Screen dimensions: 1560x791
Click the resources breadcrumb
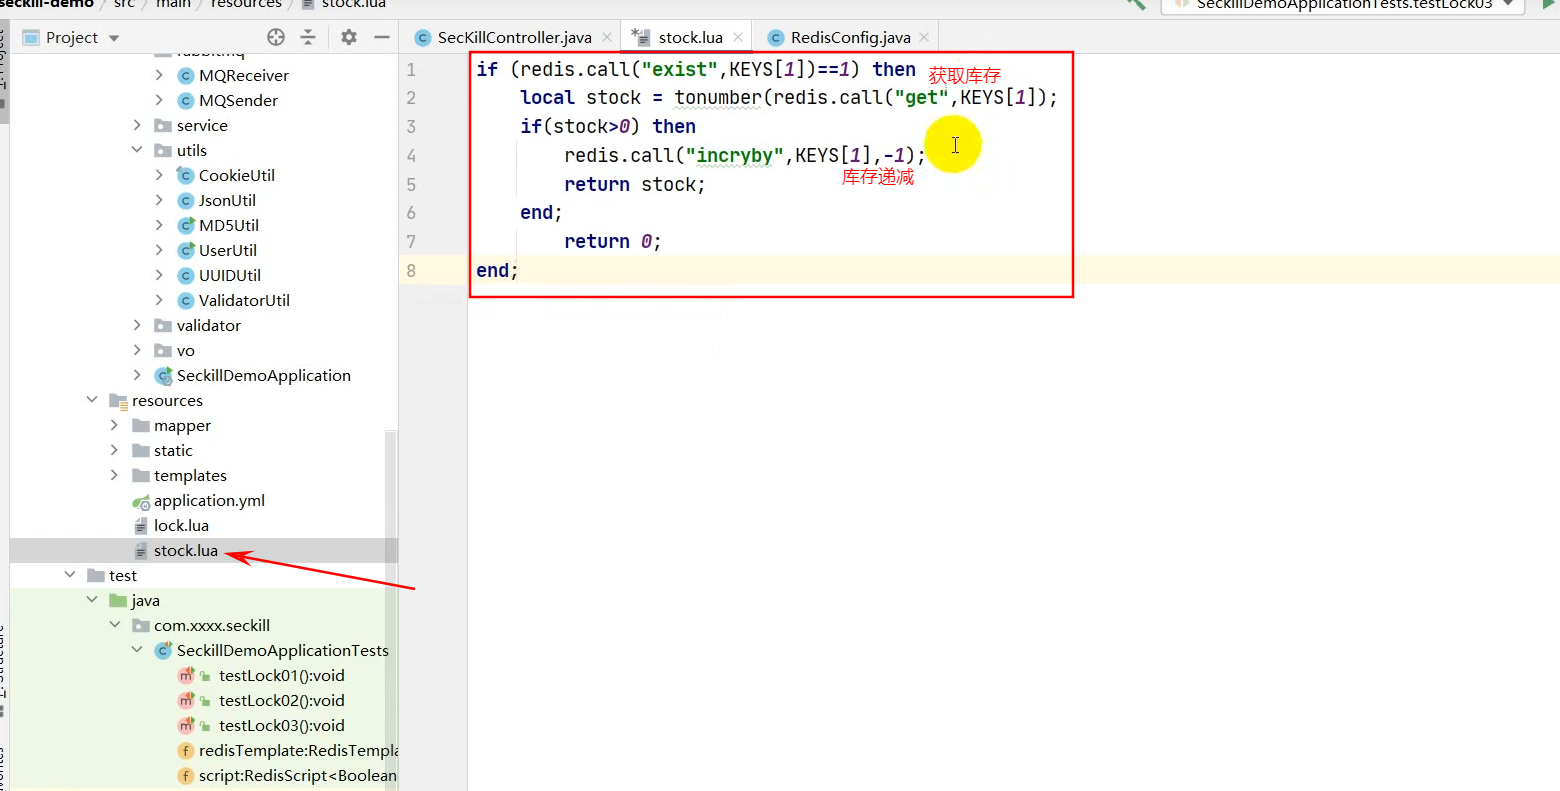[x=246, y=4]
